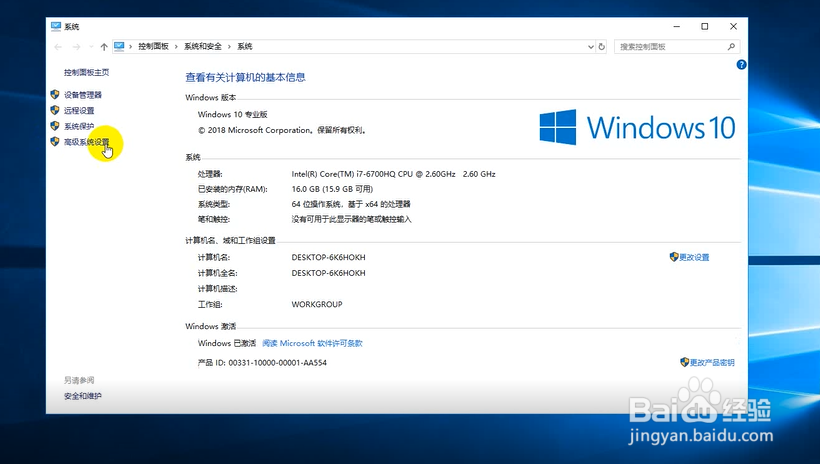Select product ID 00331-10000-00001-AA554 text
Viewport: 820px width, 464px height.
(x=277, y=363)
